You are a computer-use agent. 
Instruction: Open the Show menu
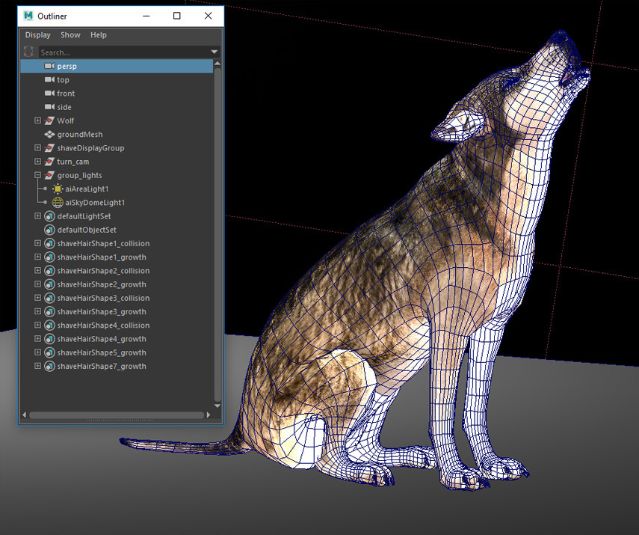pyautogui.click(x=70, y=35)
